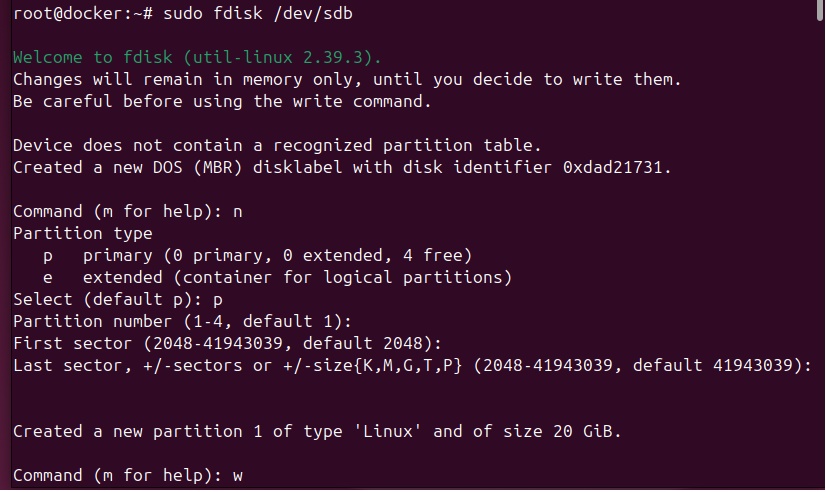Click the 'Partition type' heading

point(83,234)
